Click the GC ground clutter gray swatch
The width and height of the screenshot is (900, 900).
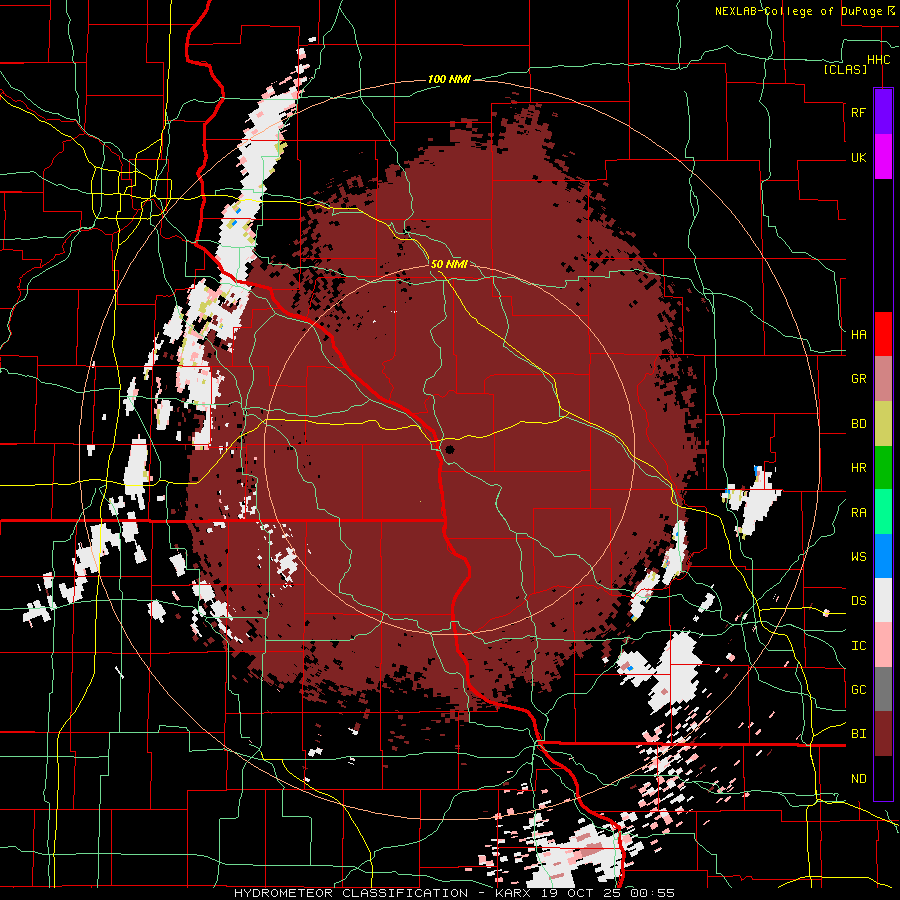click(x=883, y=689)
